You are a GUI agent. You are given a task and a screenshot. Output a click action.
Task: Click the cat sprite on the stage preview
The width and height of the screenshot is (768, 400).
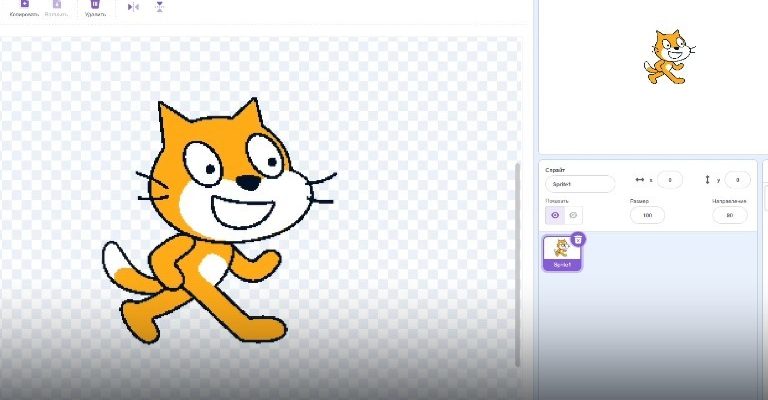tap(667, 56)
